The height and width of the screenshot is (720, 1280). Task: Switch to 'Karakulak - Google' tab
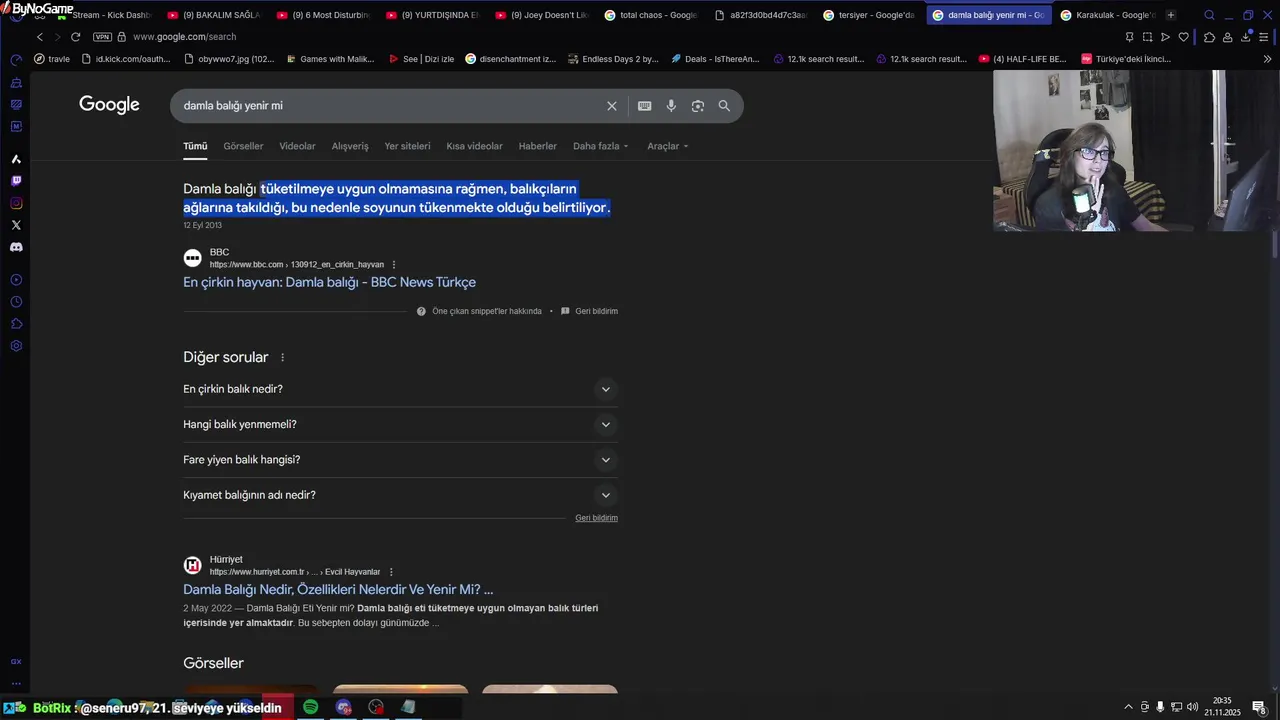click(x=1106, y=15)
